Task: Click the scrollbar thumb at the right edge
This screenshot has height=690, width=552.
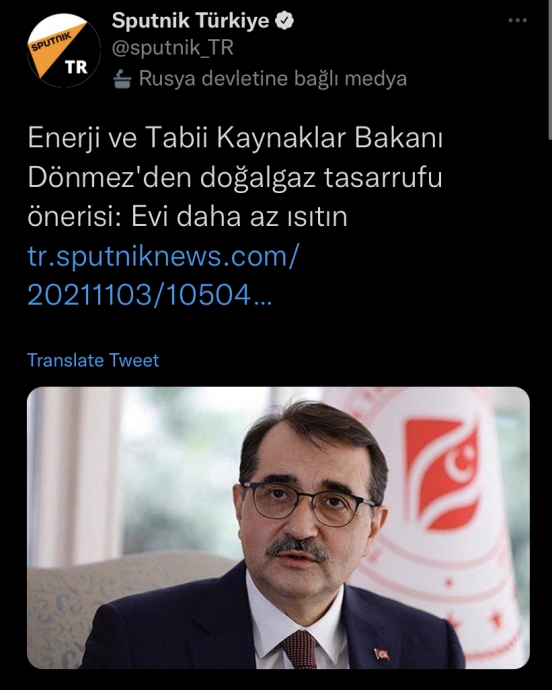Action: pos(550,70)
